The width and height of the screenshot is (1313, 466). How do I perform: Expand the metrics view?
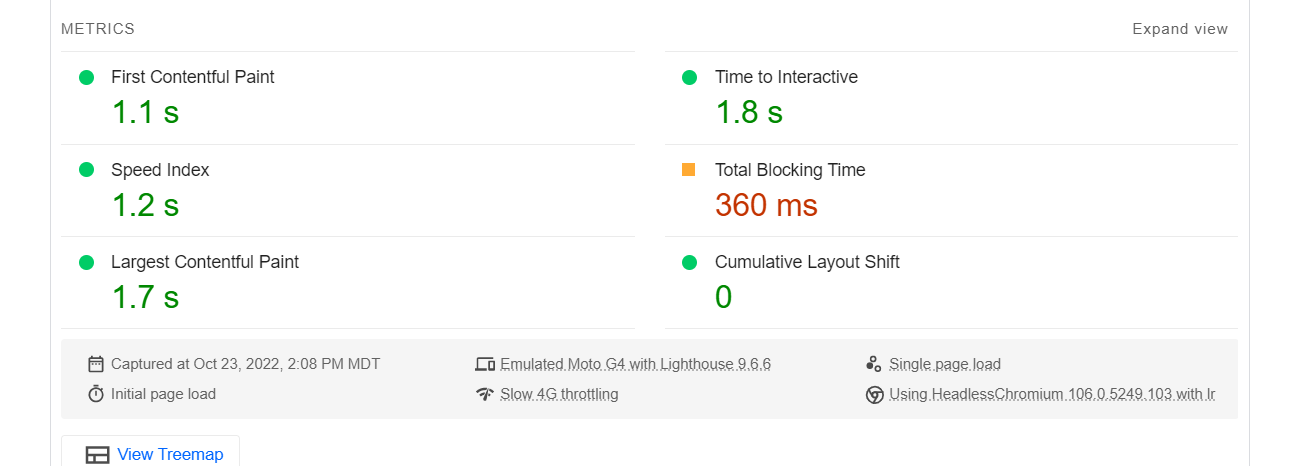point(1180,29)
